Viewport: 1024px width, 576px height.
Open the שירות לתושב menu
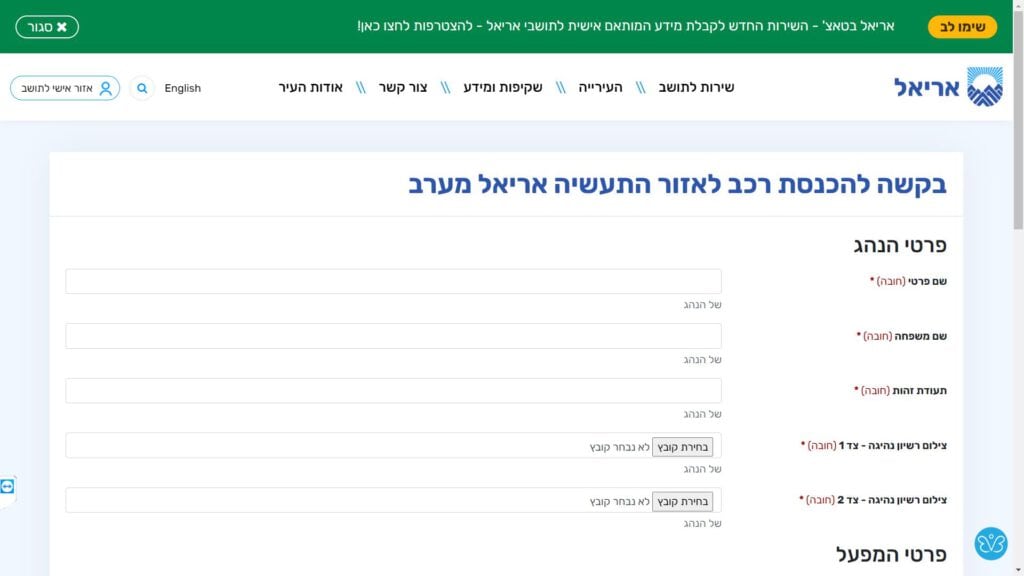[x=696, y=88]
